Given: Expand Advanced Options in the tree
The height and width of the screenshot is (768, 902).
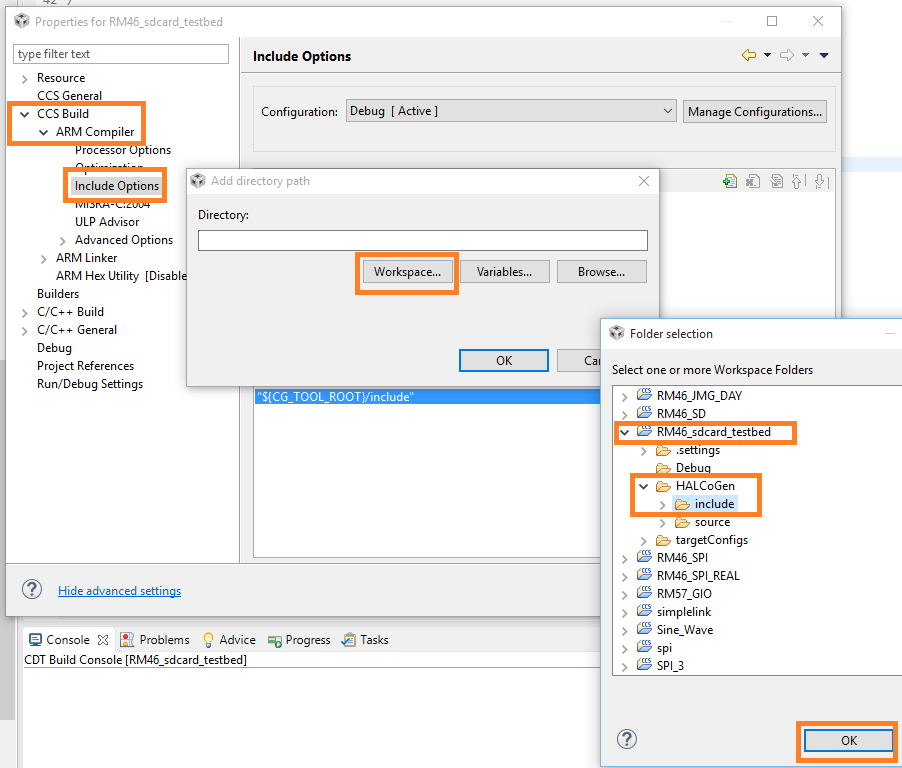Looking at the screenshot, I should [63, 240].
